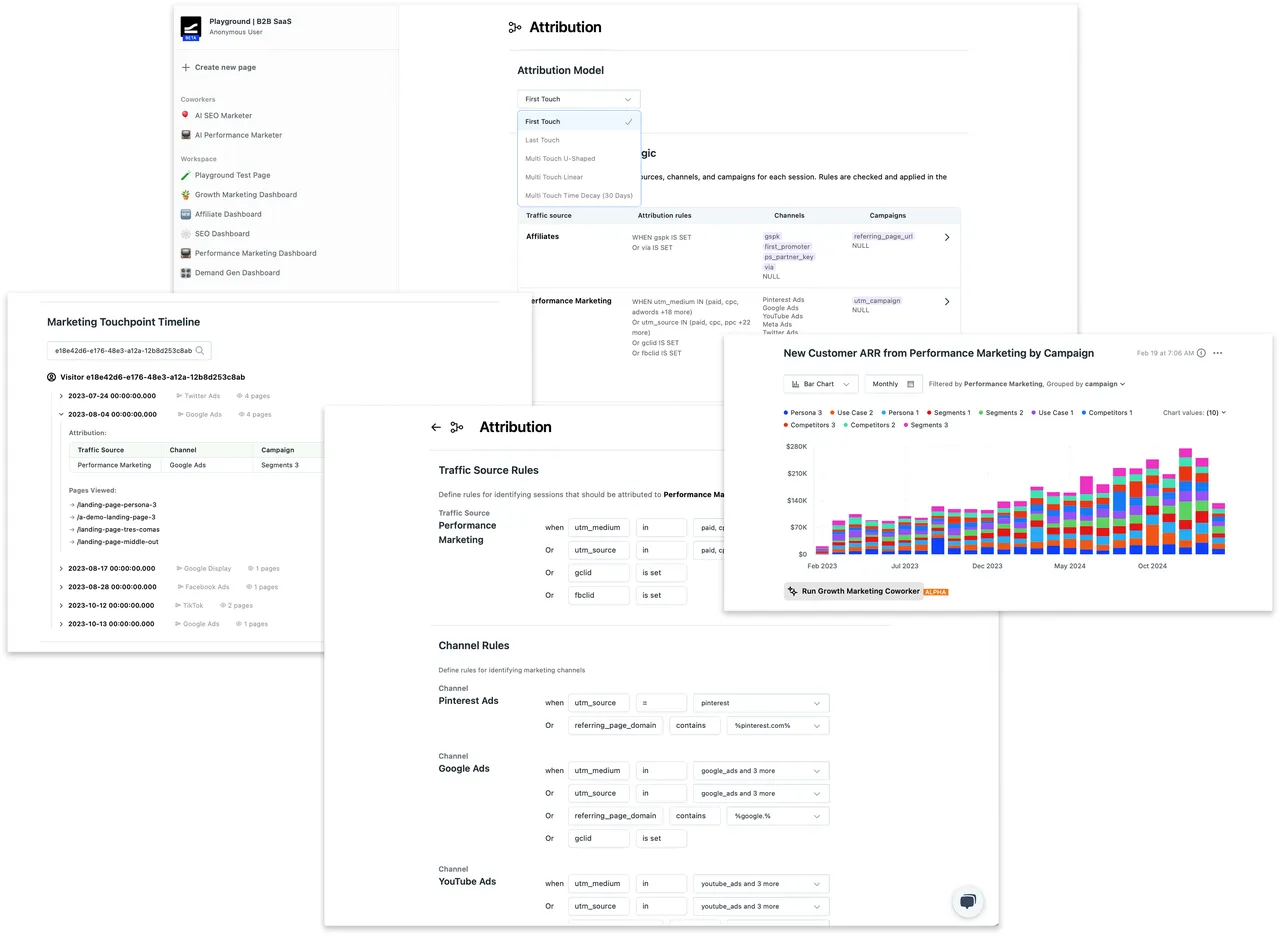Open AI SEO Marketer coworker icon
1280x936 pixels.
tap(186, 115)
